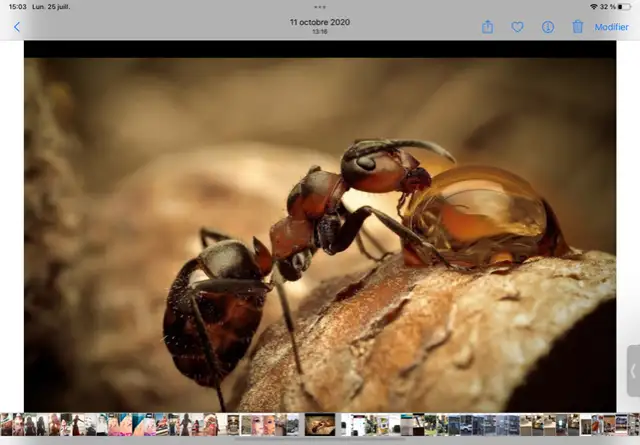Tap the "13:16" capture time
Image resolution: width=640 pixels, height=445 pixels.
[x=320, y=31]
